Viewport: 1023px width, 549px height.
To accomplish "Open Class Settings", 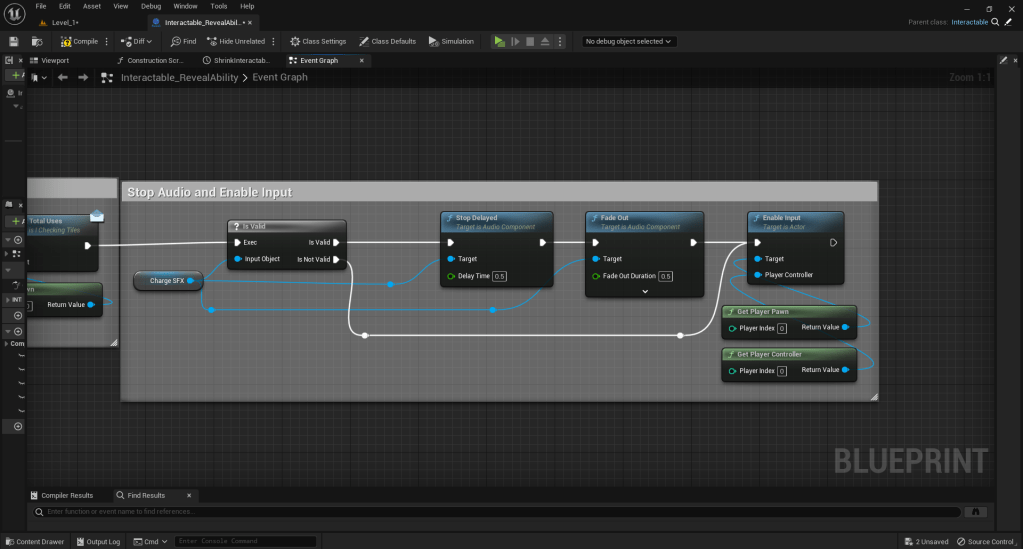I will coord(318,41).
